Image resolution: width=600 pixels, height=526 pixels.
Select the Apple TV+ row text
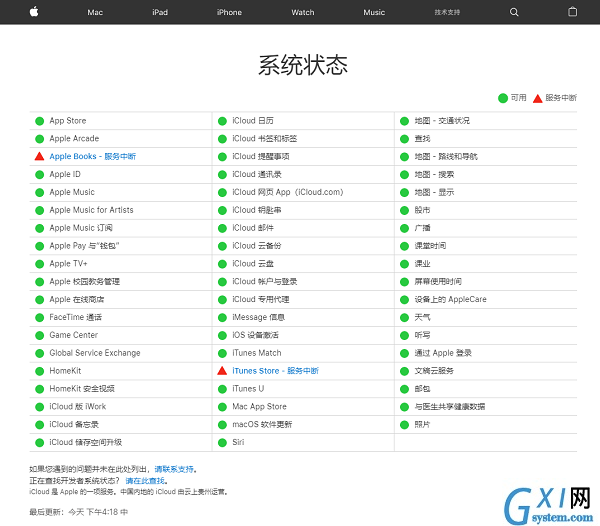coord(68,264)
